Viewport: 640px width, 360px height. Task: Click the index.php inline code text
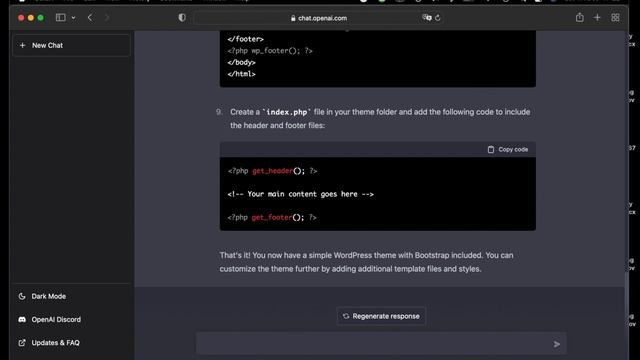tap(287, 112)
